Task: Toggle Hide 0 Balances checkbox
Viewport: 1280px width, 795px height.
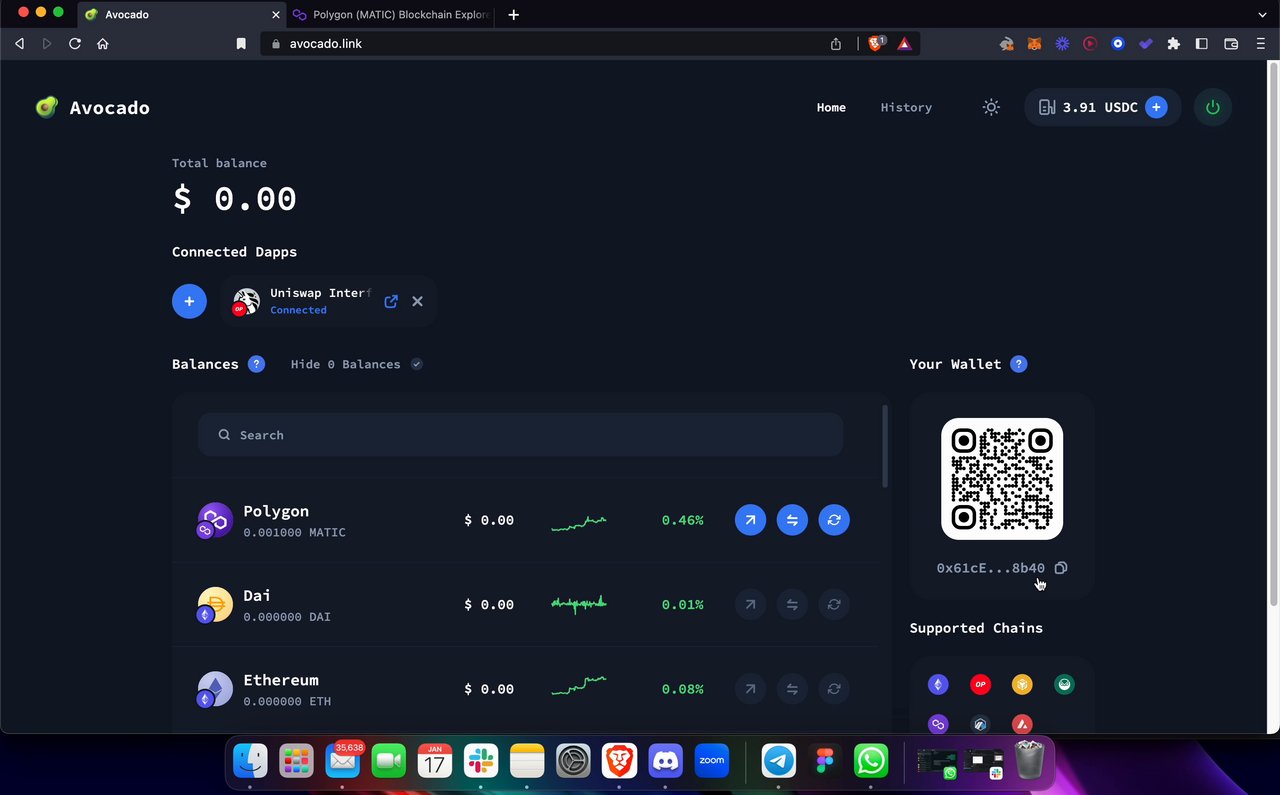Action: point(417,364)
